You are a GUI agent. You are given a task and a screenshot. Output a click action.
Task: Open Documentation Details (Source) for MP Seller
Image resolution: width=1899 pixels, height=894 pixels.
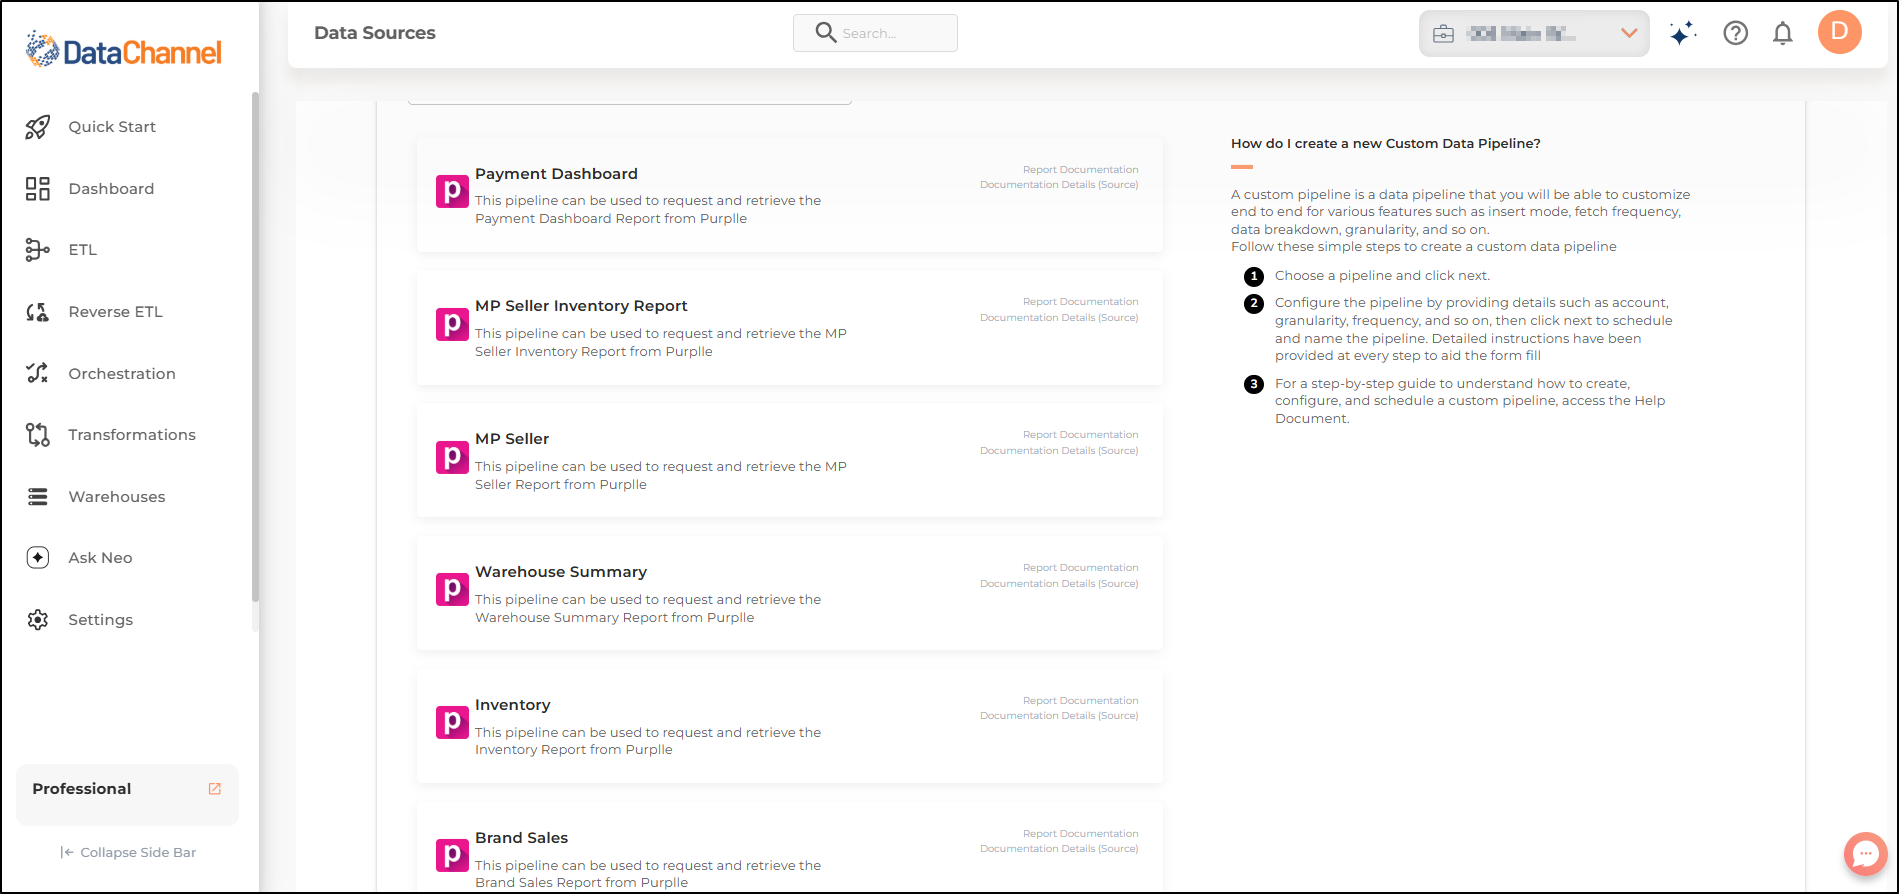pos(1059,451)
